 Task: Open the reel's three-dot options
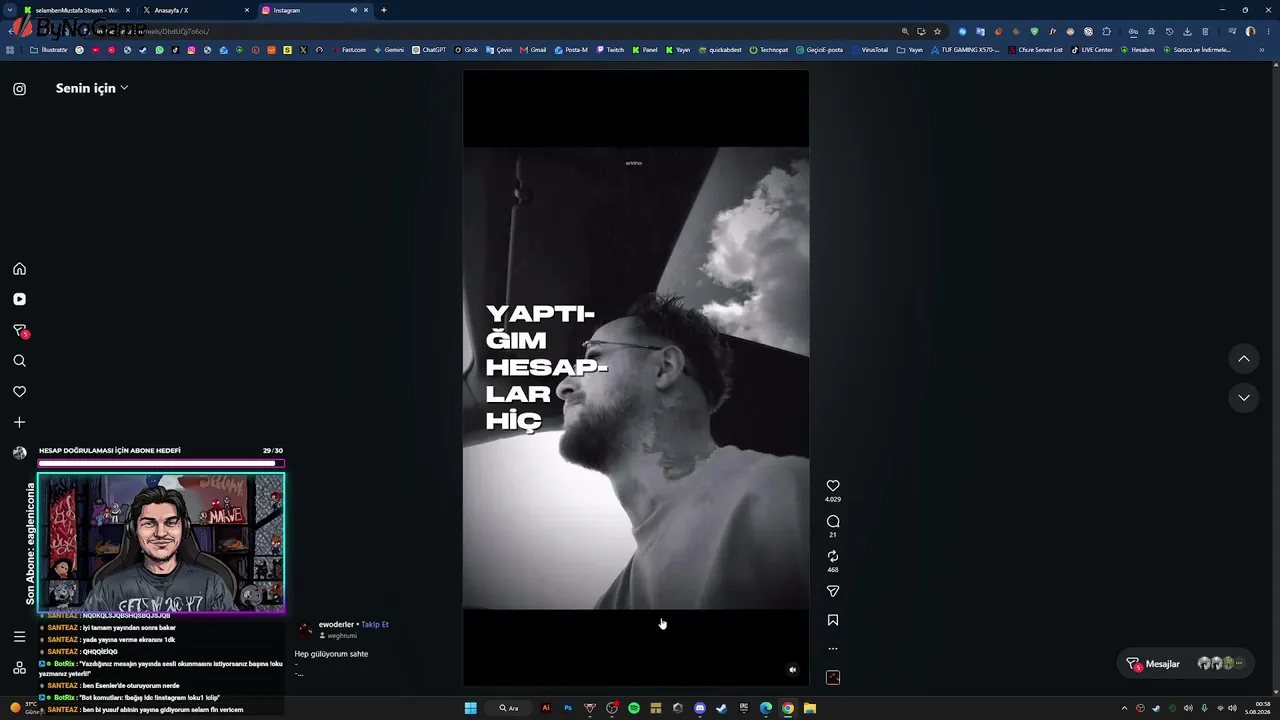833,649
